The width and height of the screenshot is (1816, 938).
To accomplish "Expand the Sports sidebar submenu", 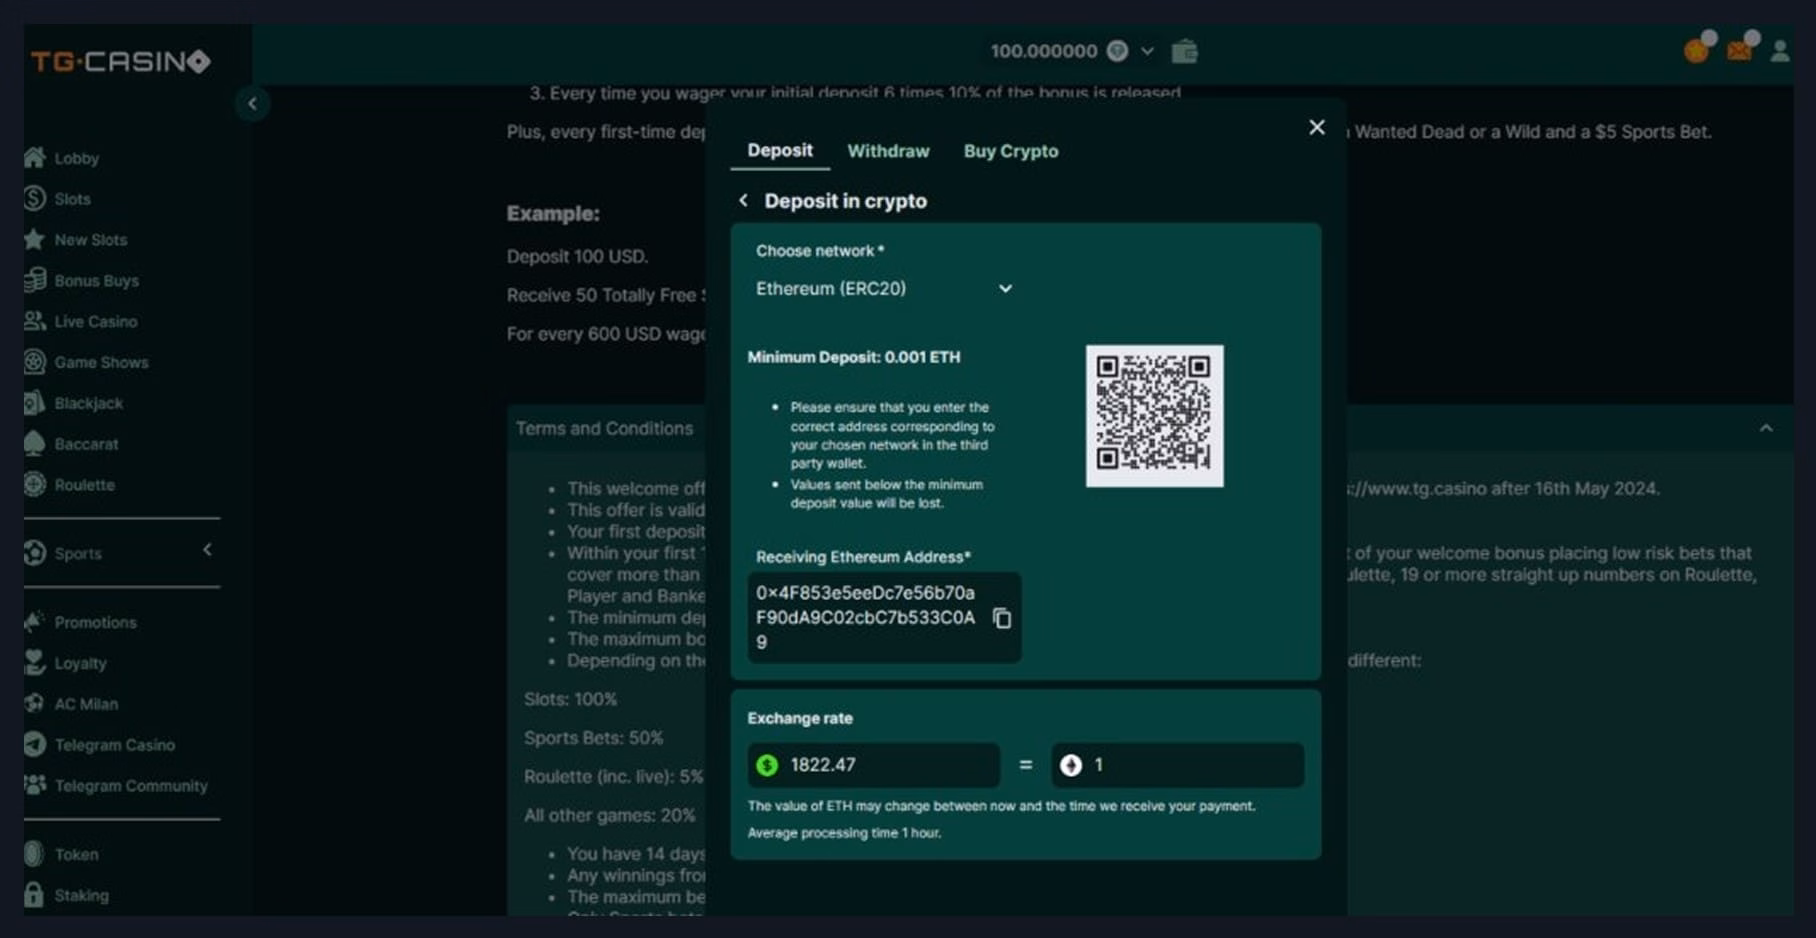I will tap(207, 550).
